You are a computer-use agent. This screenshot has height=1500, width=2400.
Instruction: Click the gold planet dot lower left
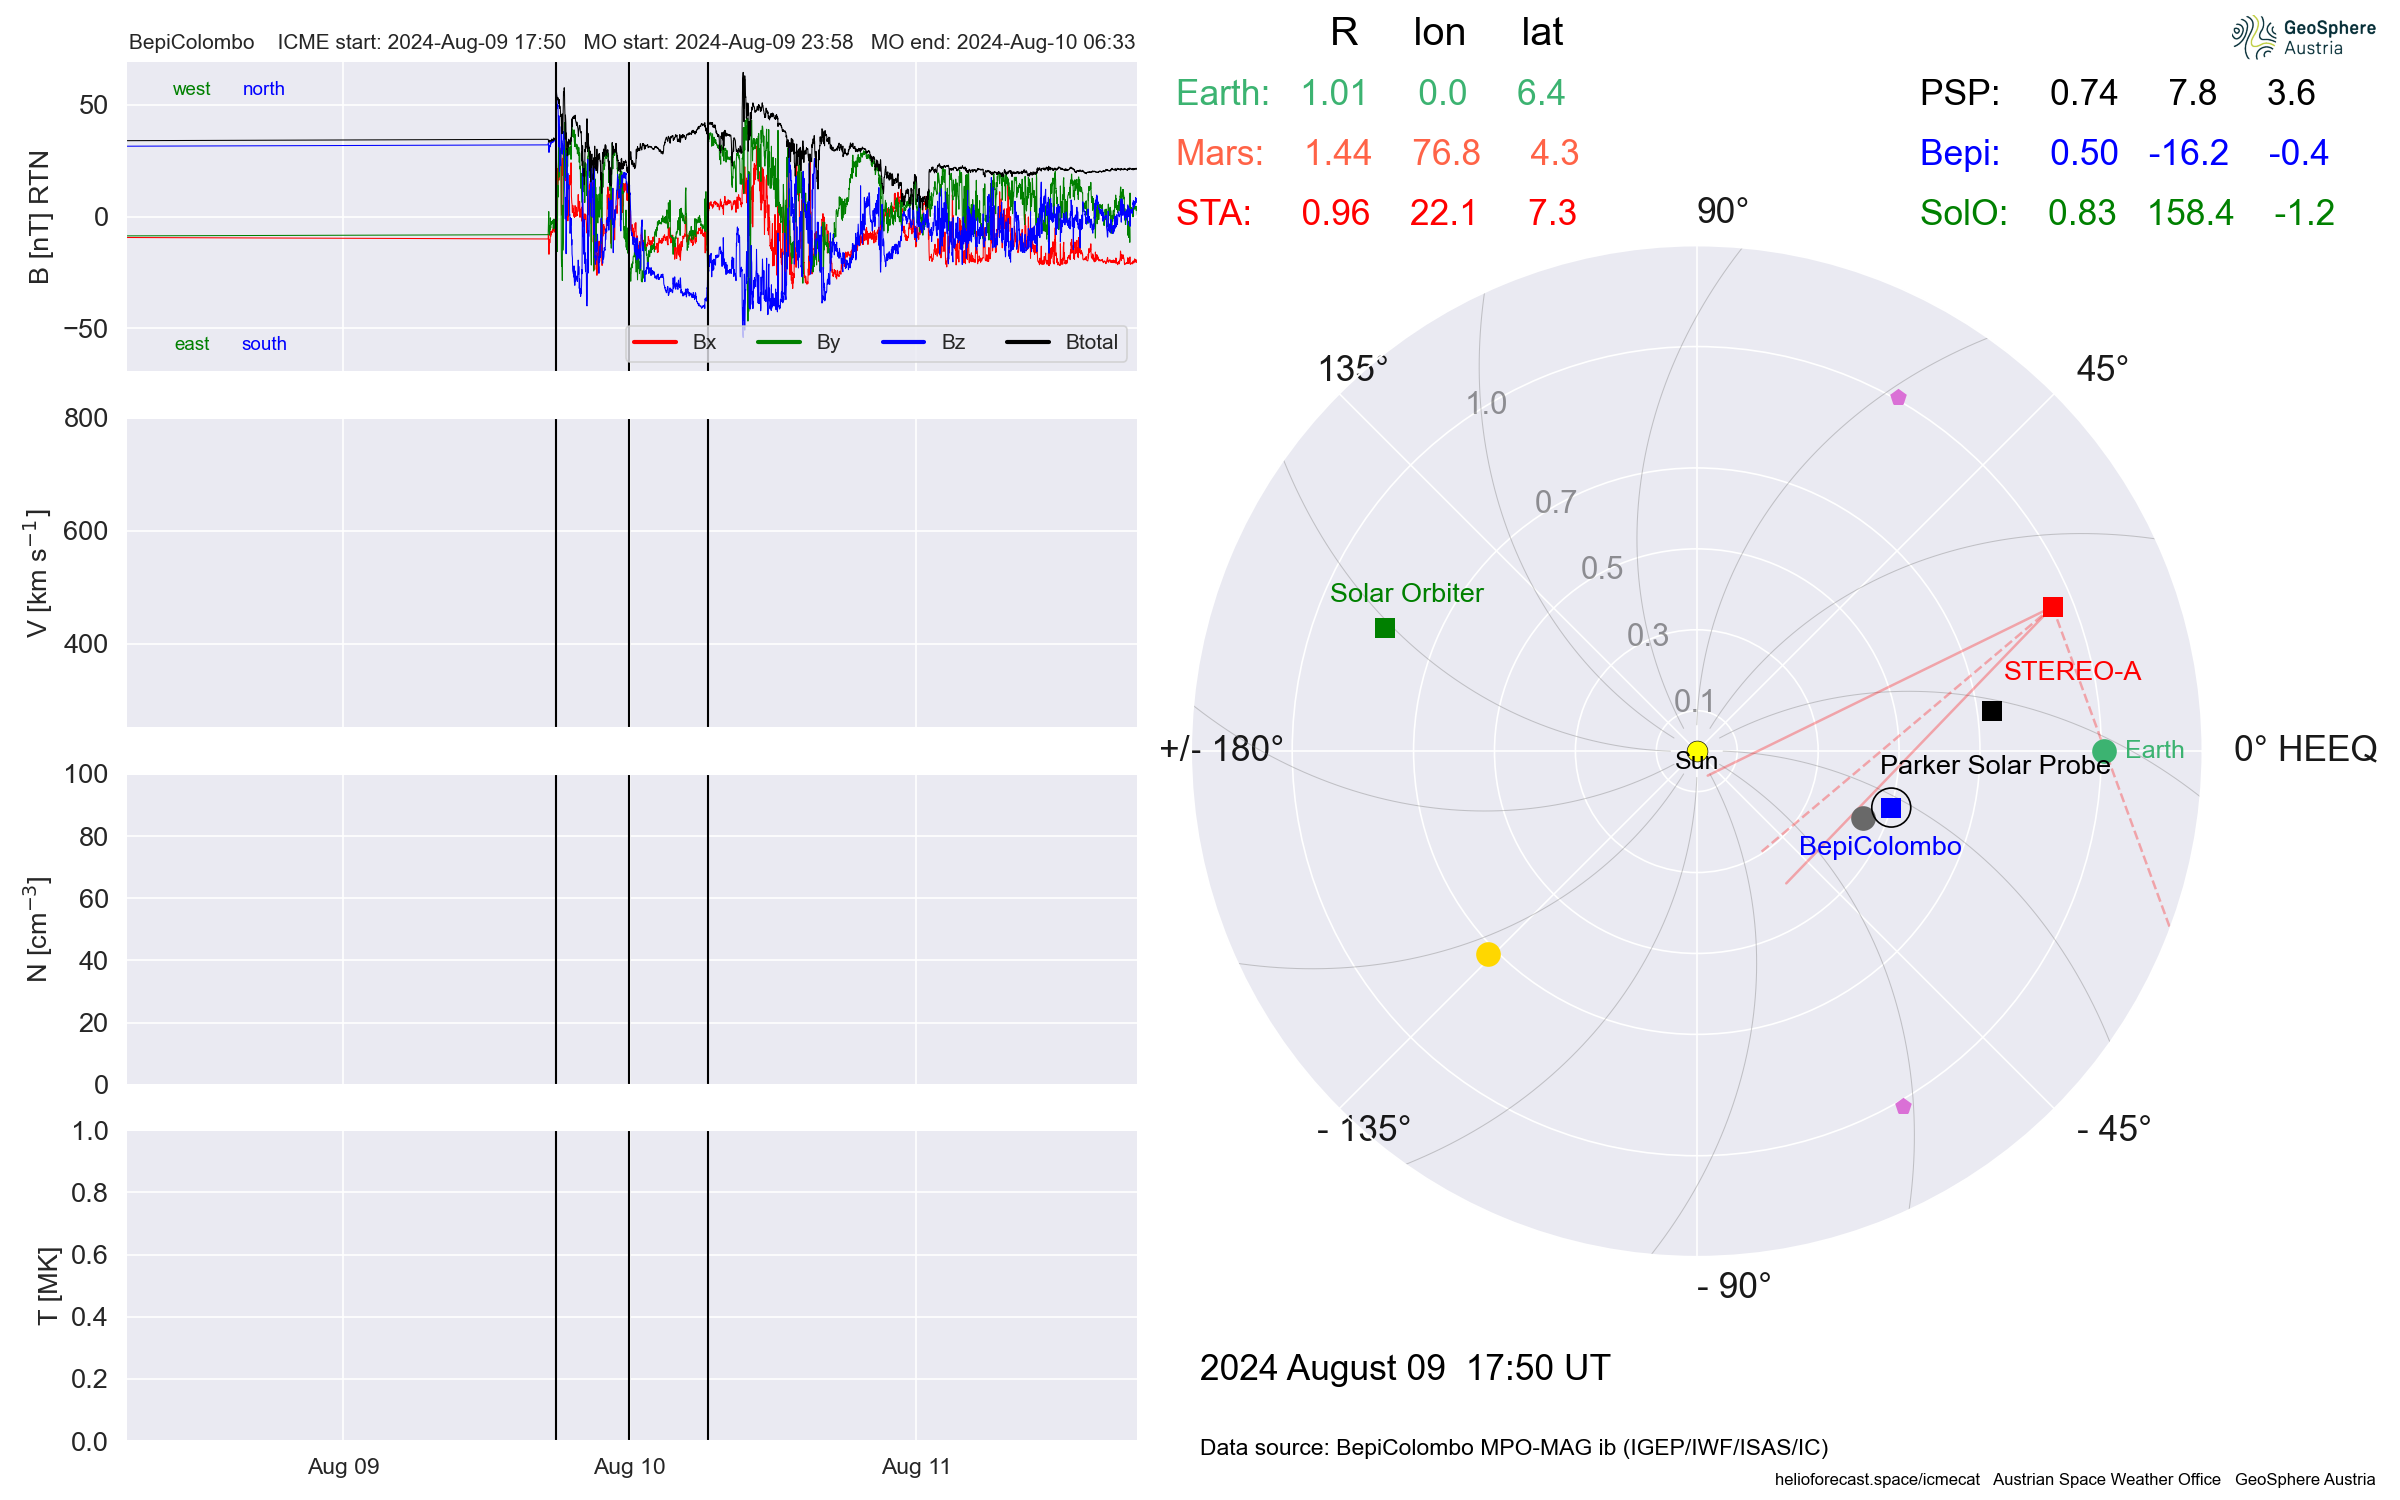click(x=1488, y=954)
